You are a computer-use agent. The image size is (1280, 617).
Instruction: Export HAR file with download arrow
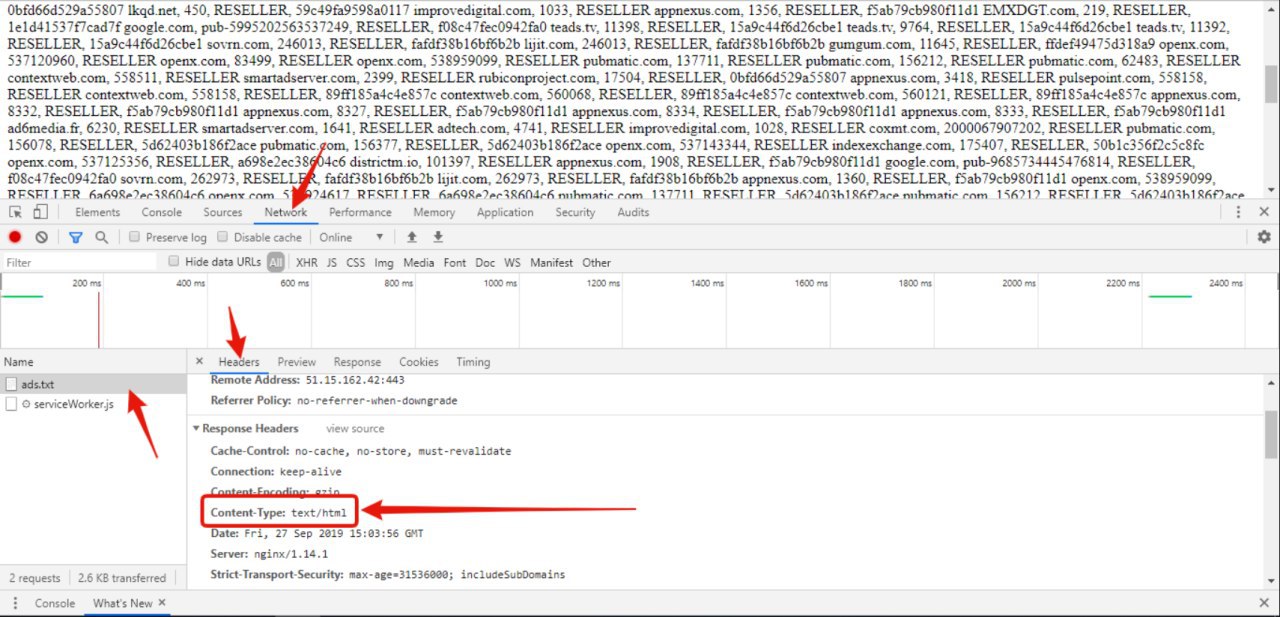coord(437,237)
